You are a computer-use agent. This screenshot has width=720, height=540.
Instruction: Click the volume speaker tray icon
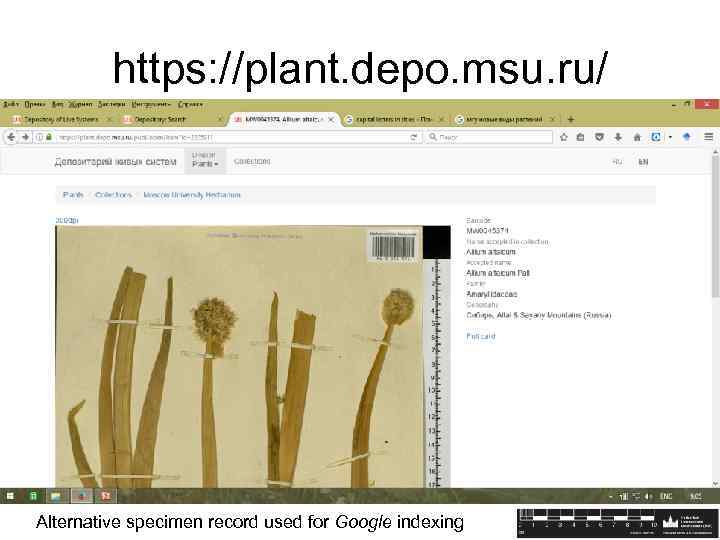tap(648, 496)
